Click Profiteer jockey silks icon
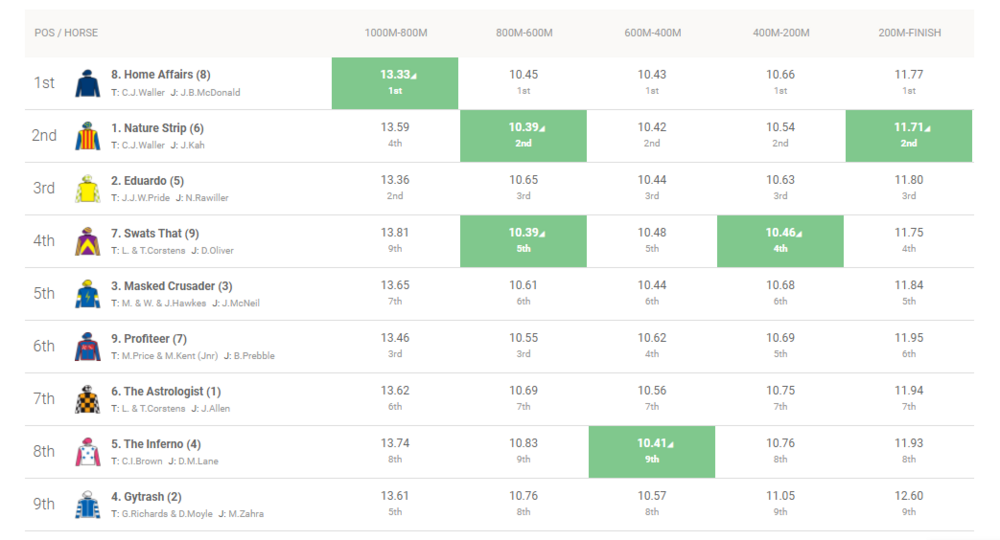The height and width of the screenshot is (540, 1000). point(88,346)
